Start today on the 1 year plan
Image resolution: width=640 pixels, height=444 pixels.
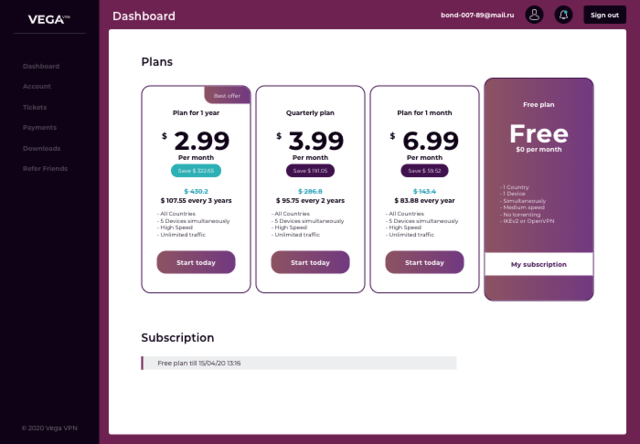pyautogui.click(x=196, y=262)
